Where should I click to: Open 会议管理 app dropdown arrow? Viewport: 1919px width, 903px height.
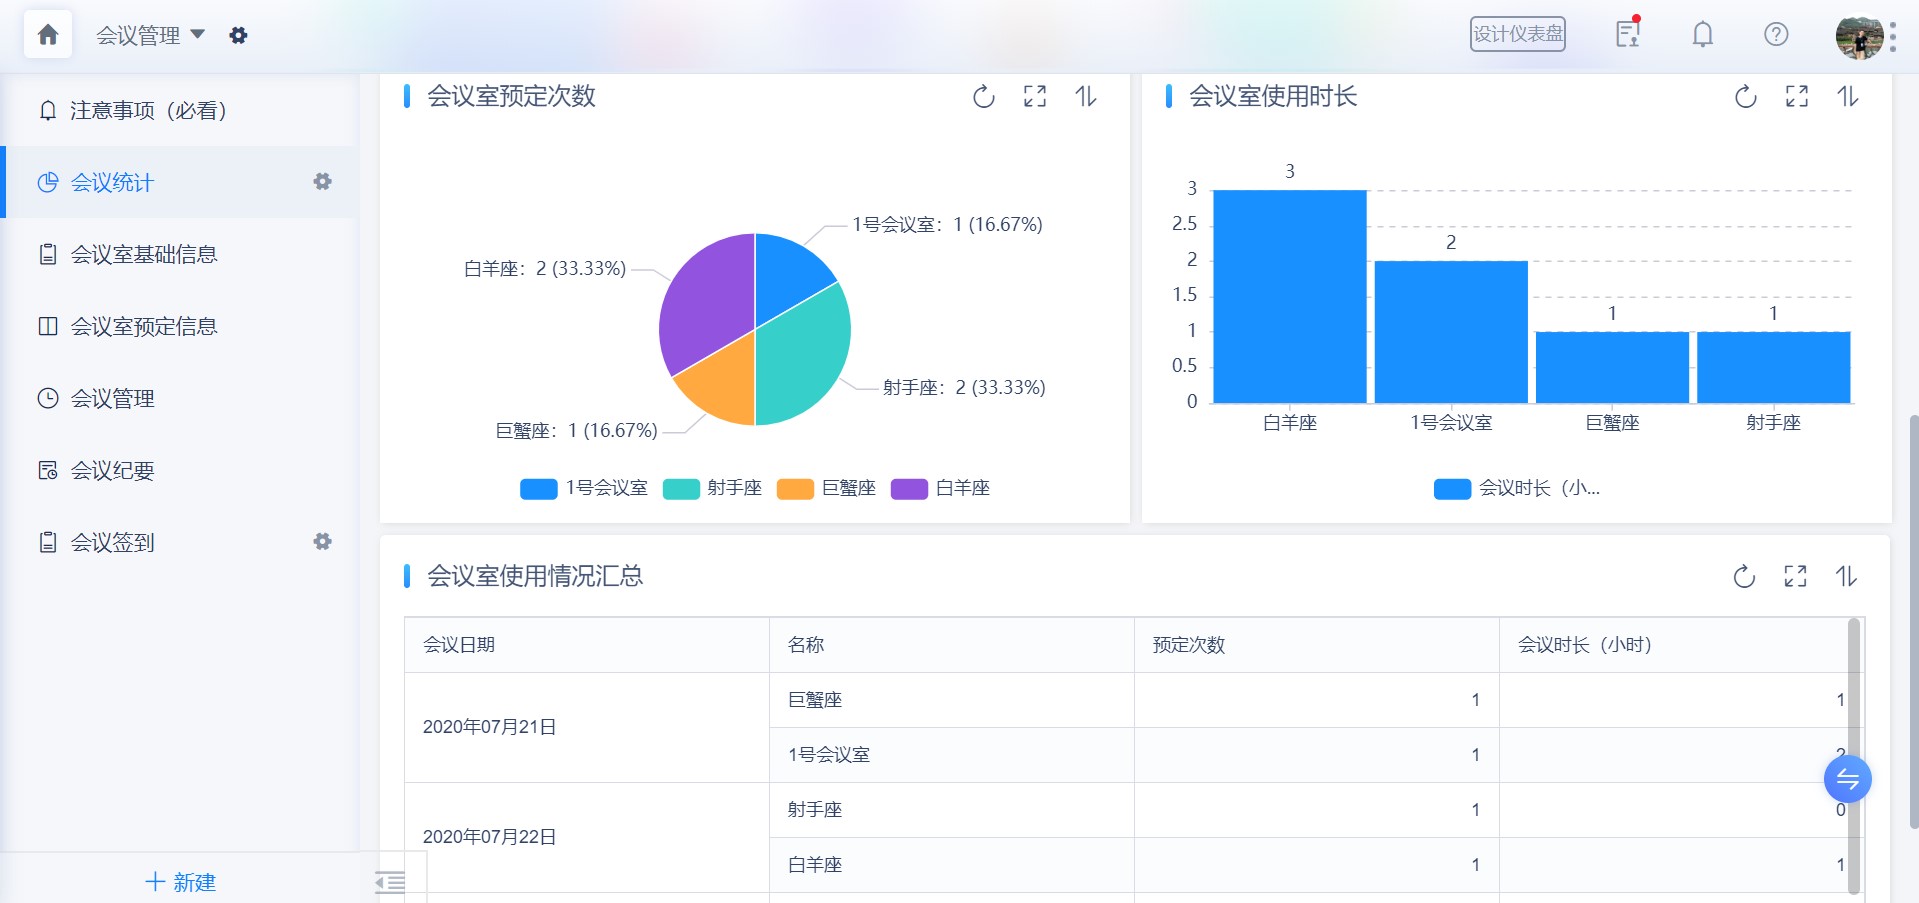tap(197, 34)
